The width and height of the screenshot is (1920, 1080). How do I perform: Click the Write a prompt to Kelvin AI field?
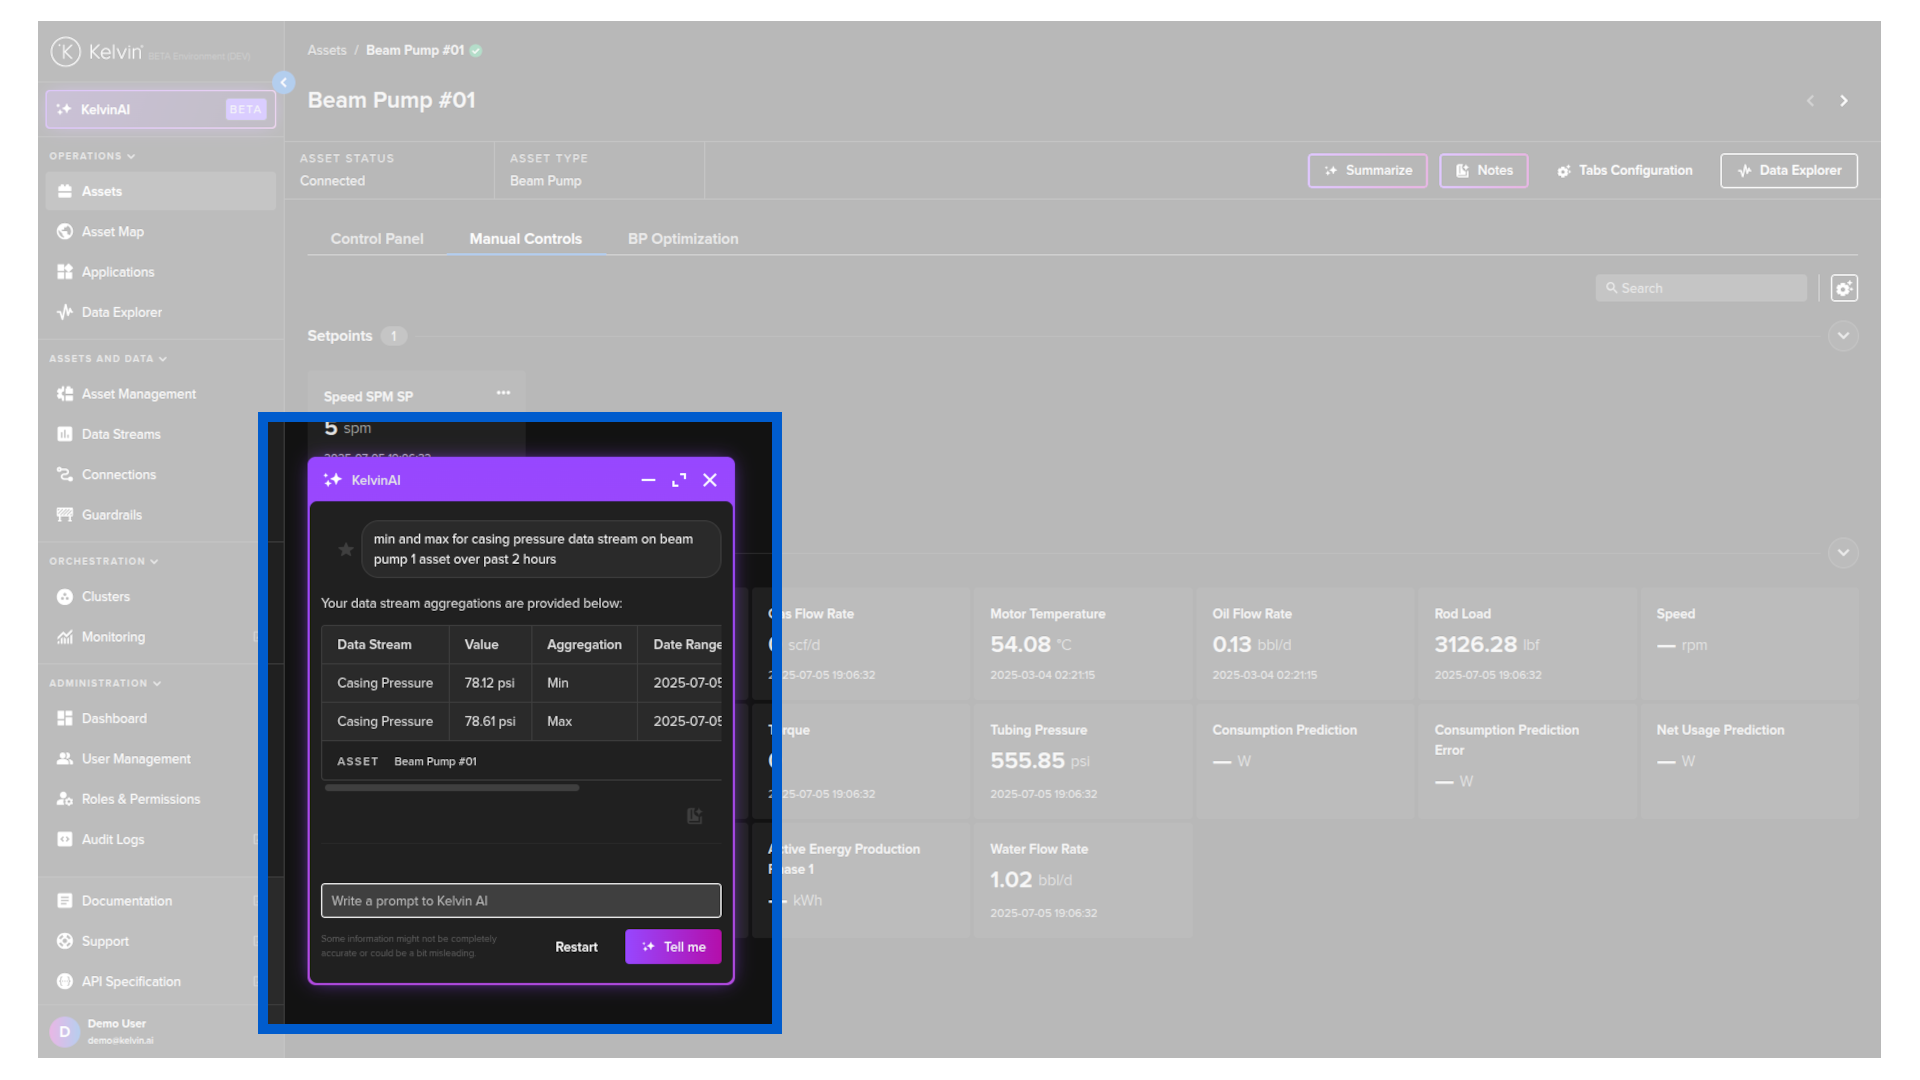[x=520, y=901]
